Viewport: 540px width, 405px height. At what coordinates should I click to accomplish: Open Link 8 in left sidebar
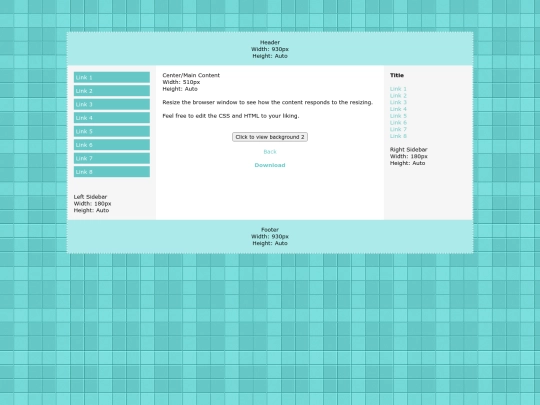coord(112,172)
